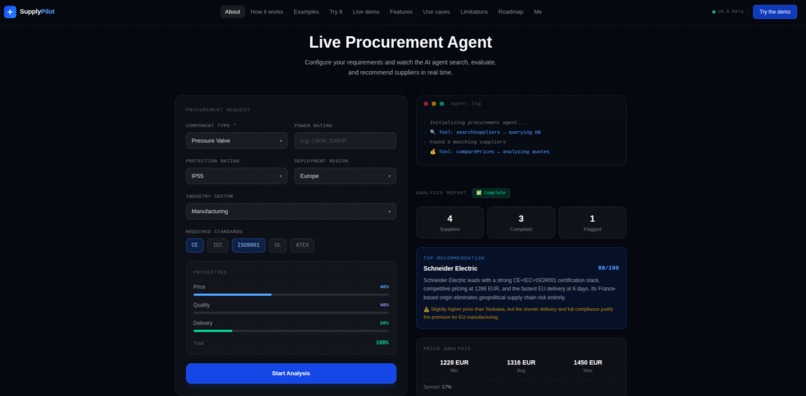Click the 1228 EUR Min price

(454, 363)
